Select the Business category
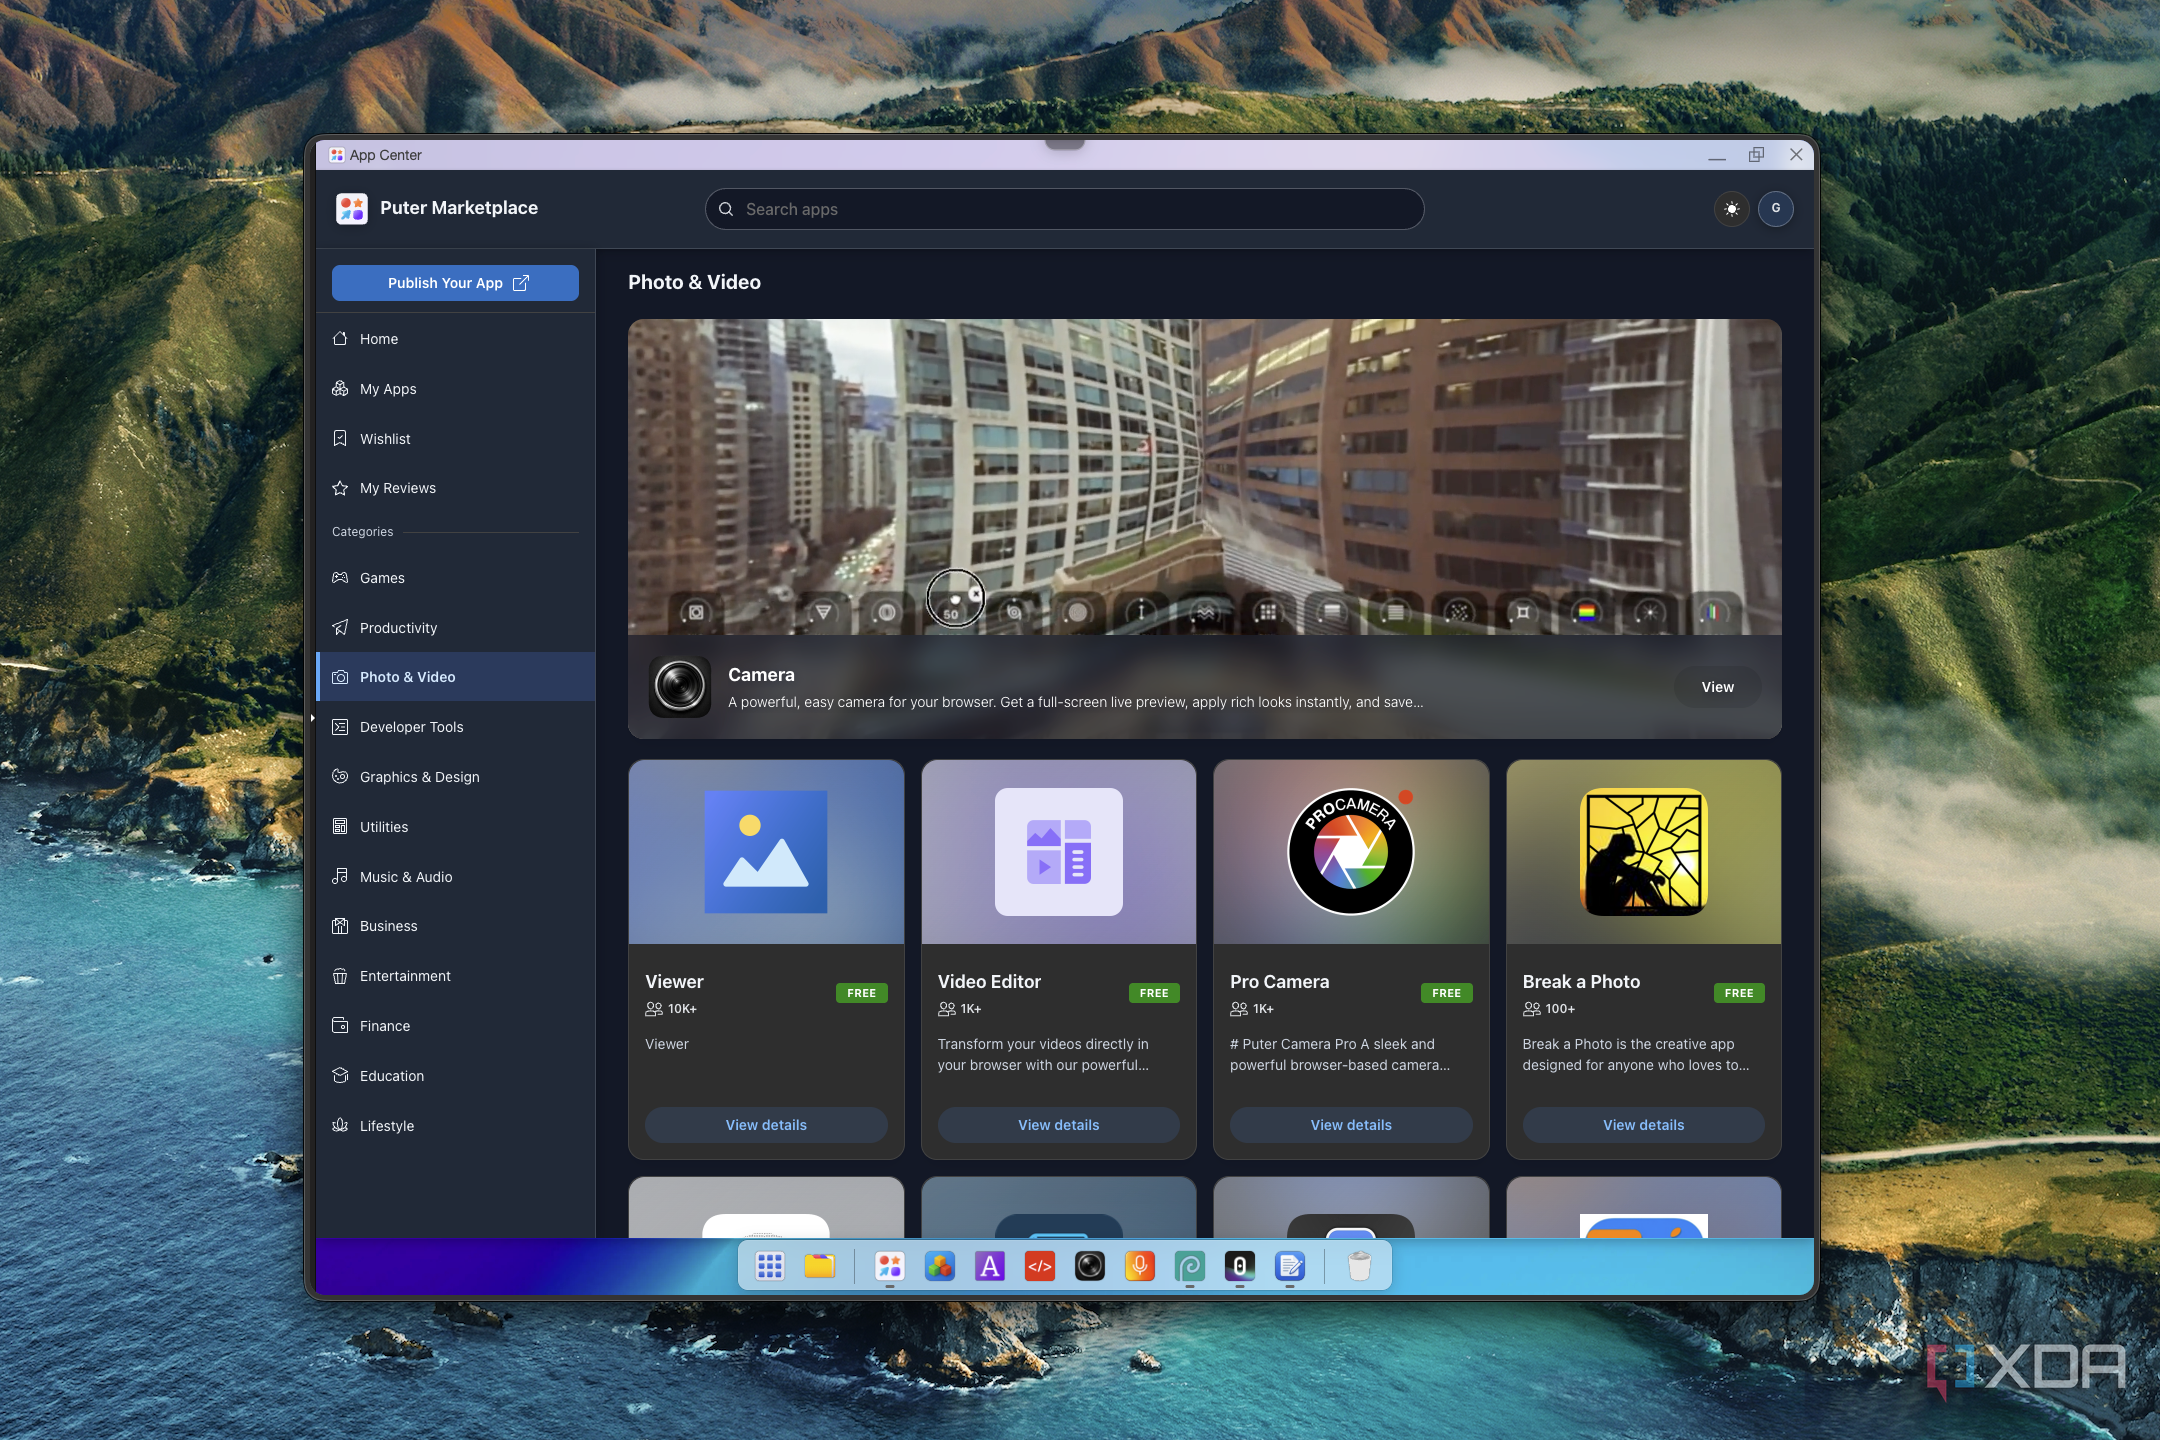Image resolution: width=2160 pixels, height=1440 pixels. point(455,926)
